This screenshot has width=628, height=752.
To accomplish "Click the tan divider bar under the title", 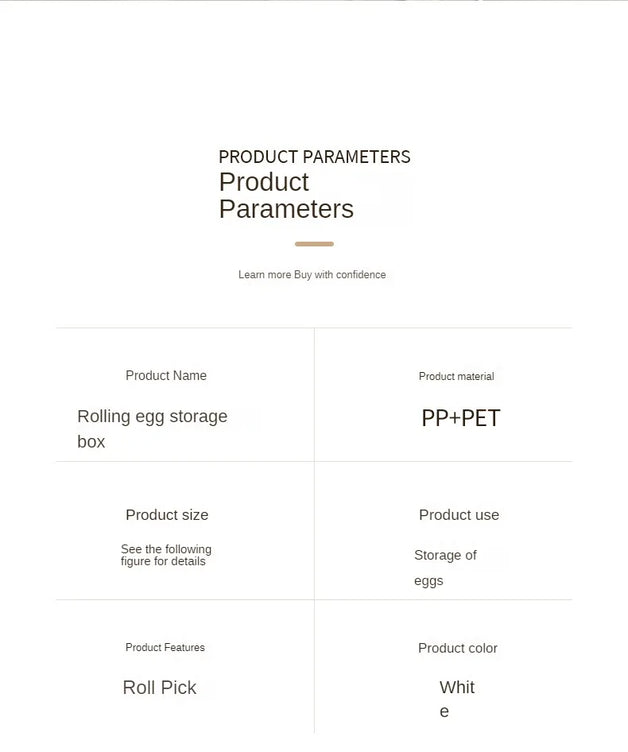I will 314,244.
